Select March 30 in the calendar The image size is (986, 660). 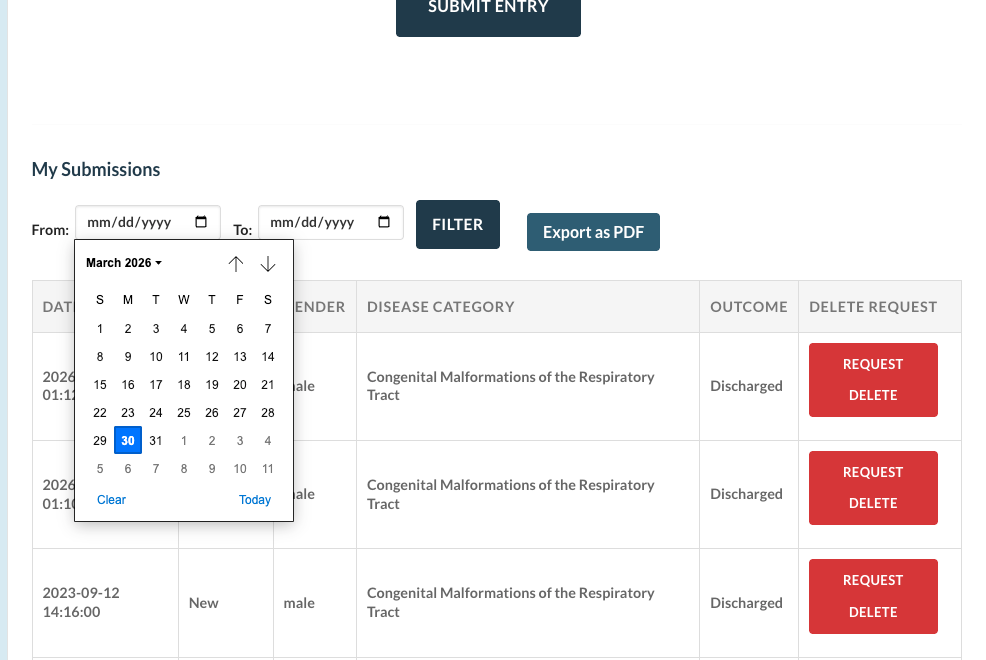coord(128,441)
